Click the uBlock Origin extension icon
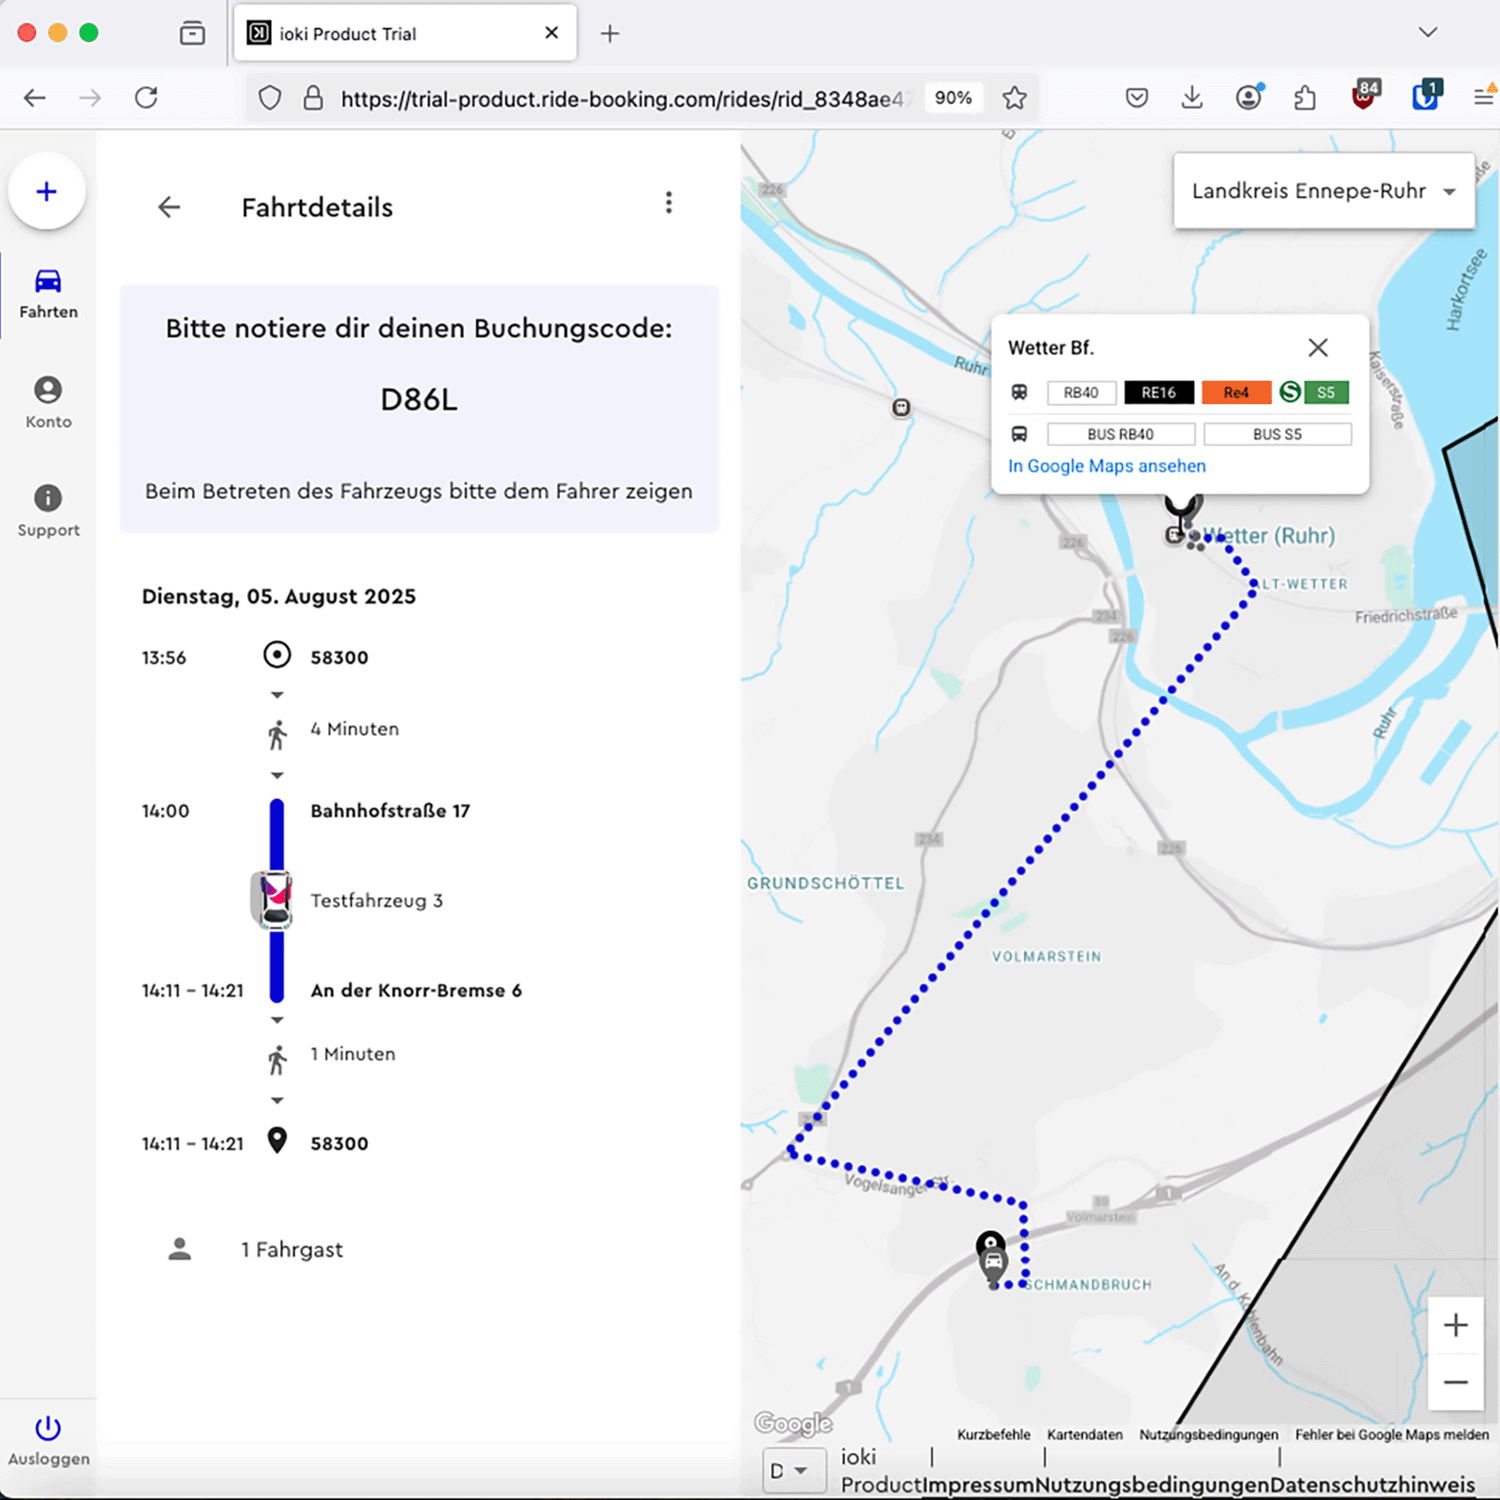This screenshot has height=1500, width=1500. tap(1365, 95)
